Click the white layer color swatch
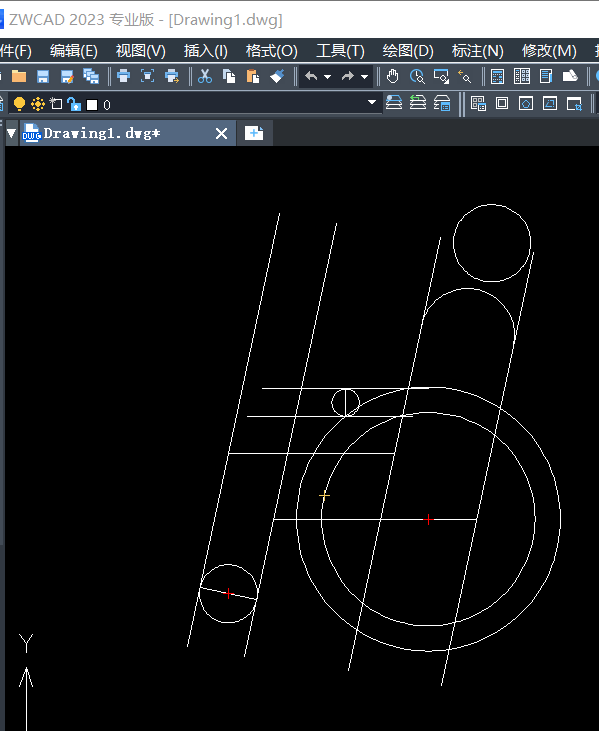599x731 pixels. (x=92, y=105)
